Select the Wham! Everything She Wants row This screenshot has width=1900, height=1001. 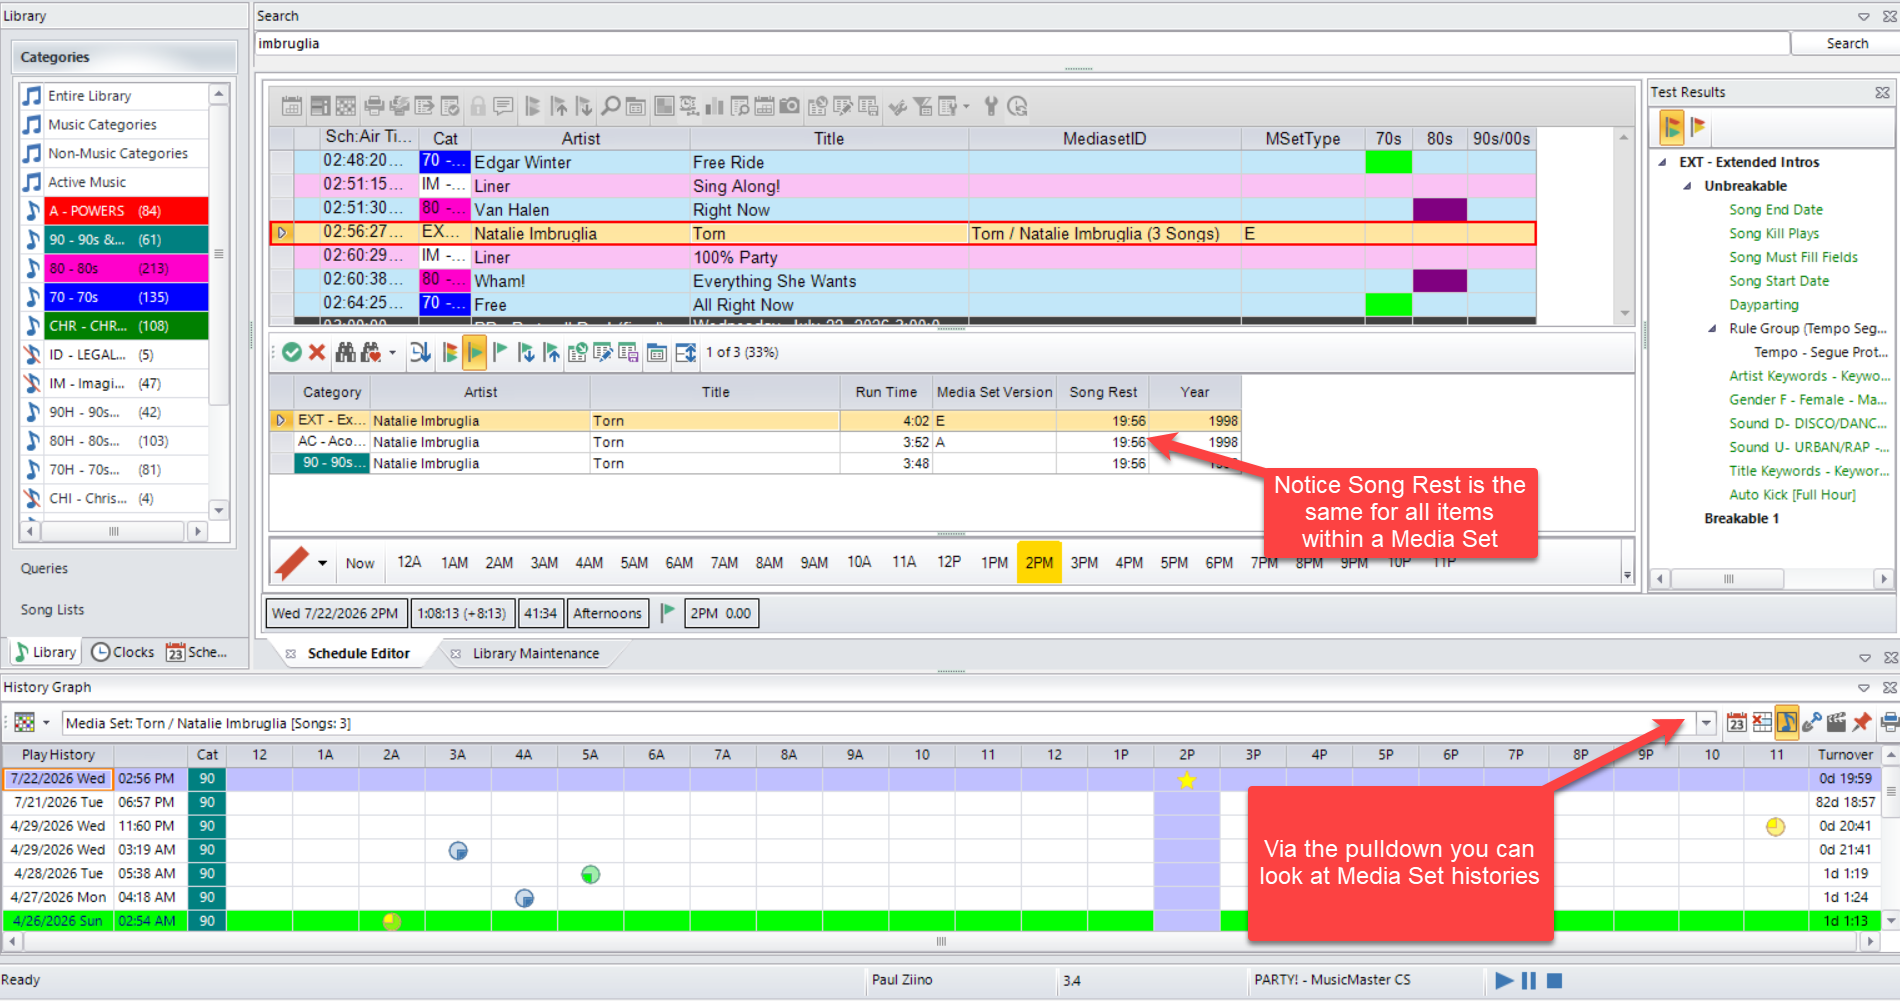pos(902,281)
